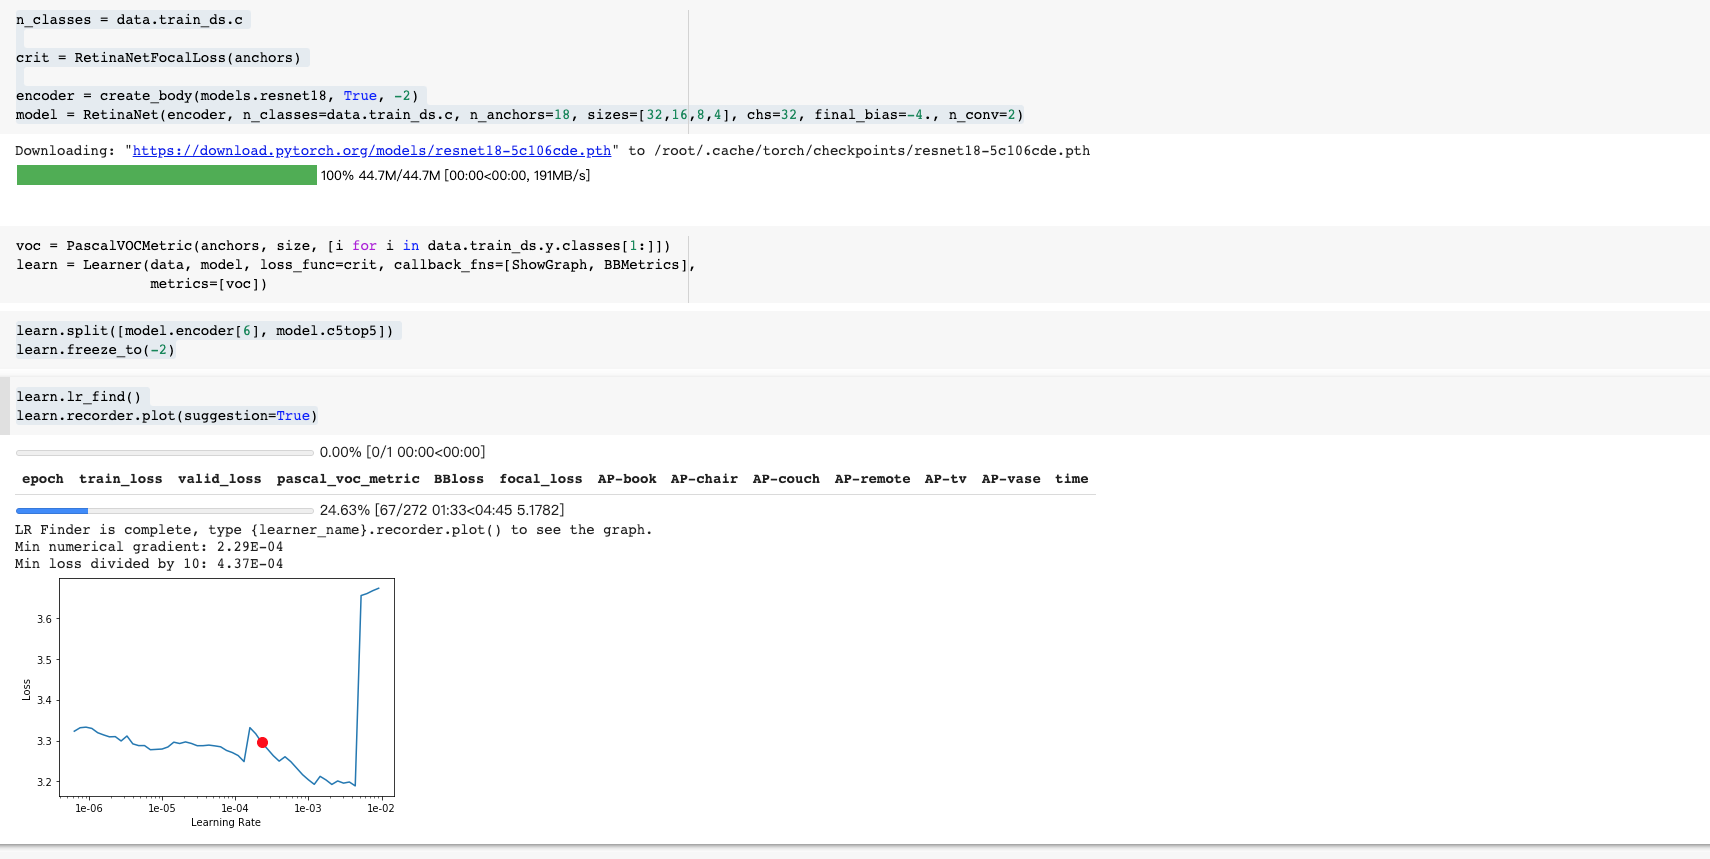Screen dimensions: 1710x859
Task: Click the Min numerical gradient output text
Action: [149, 547]
